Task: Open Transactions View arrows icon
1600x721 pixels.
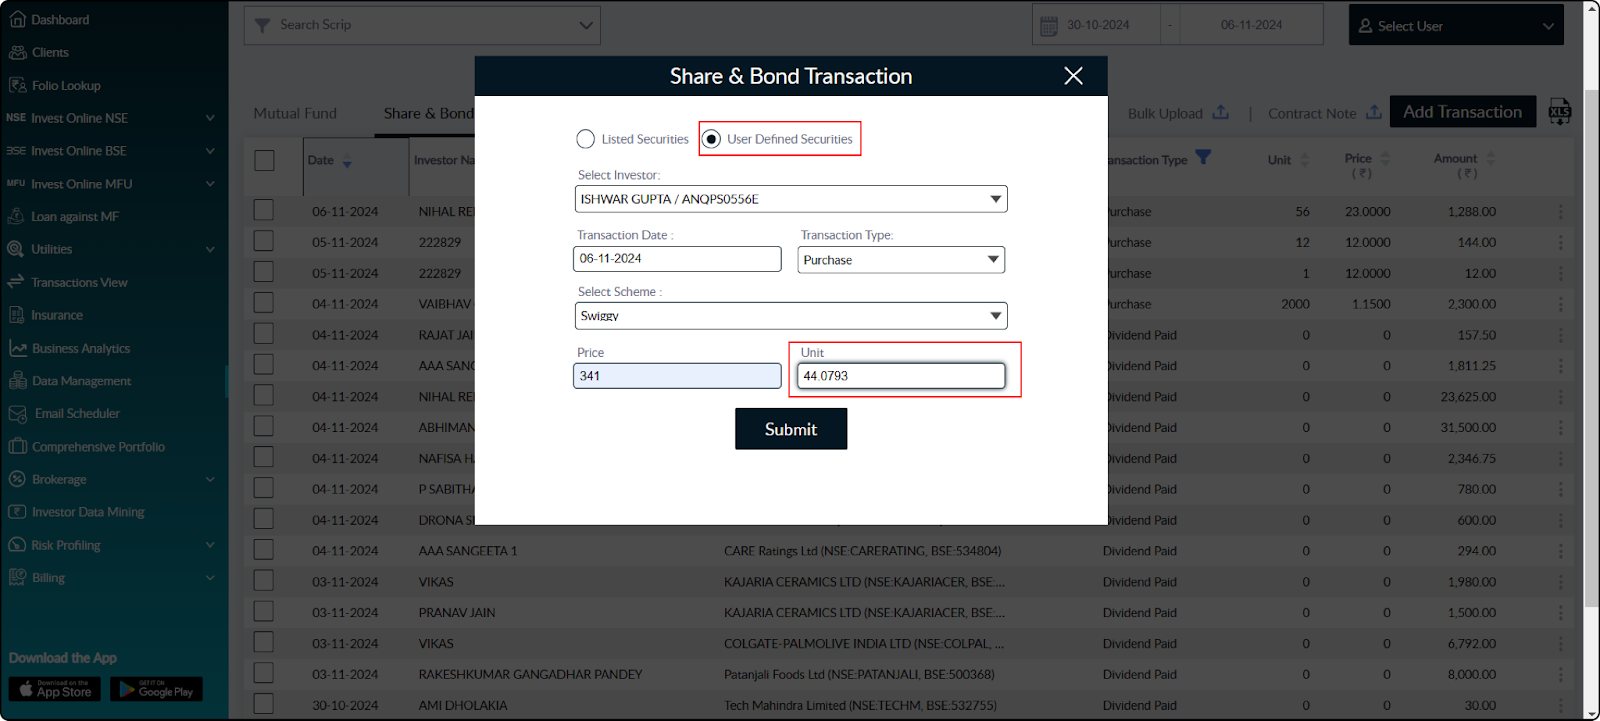Action: click(16, 282)
